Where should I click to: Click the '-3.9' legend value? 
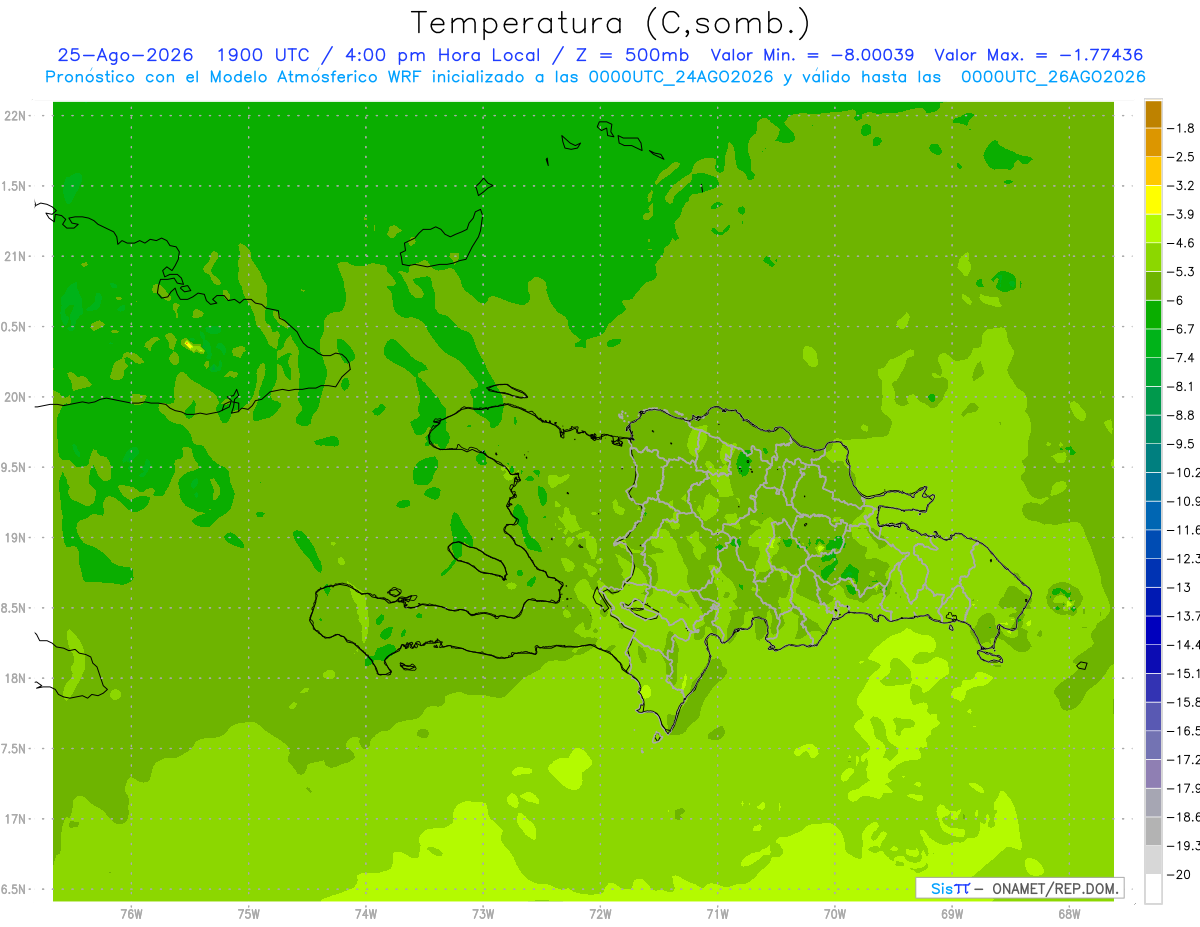[x=1182, y=214]
